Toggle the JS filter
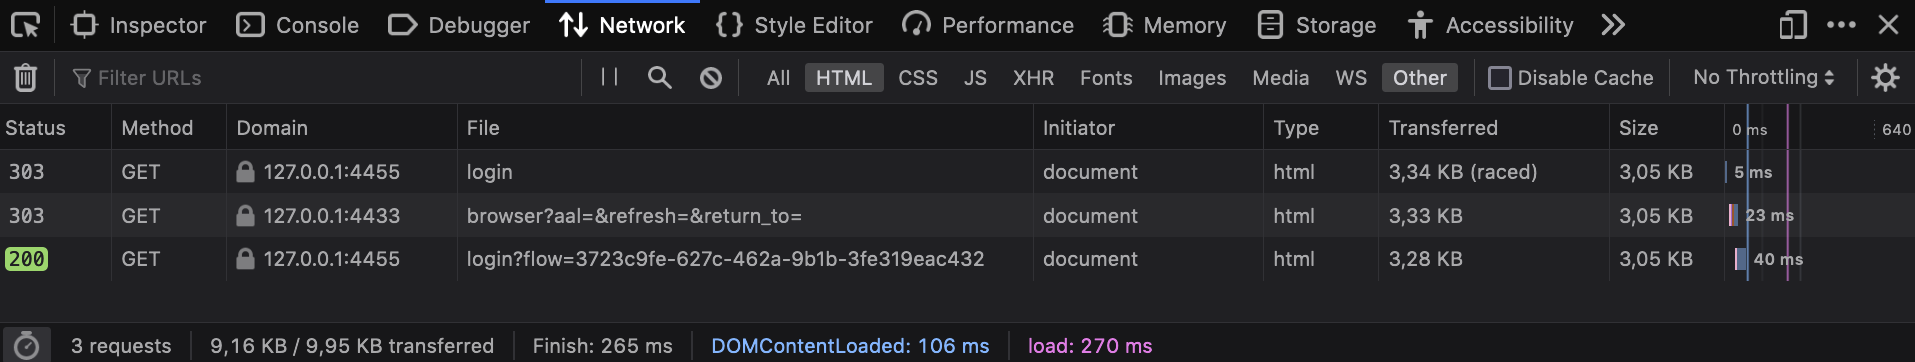 [975, 77]
